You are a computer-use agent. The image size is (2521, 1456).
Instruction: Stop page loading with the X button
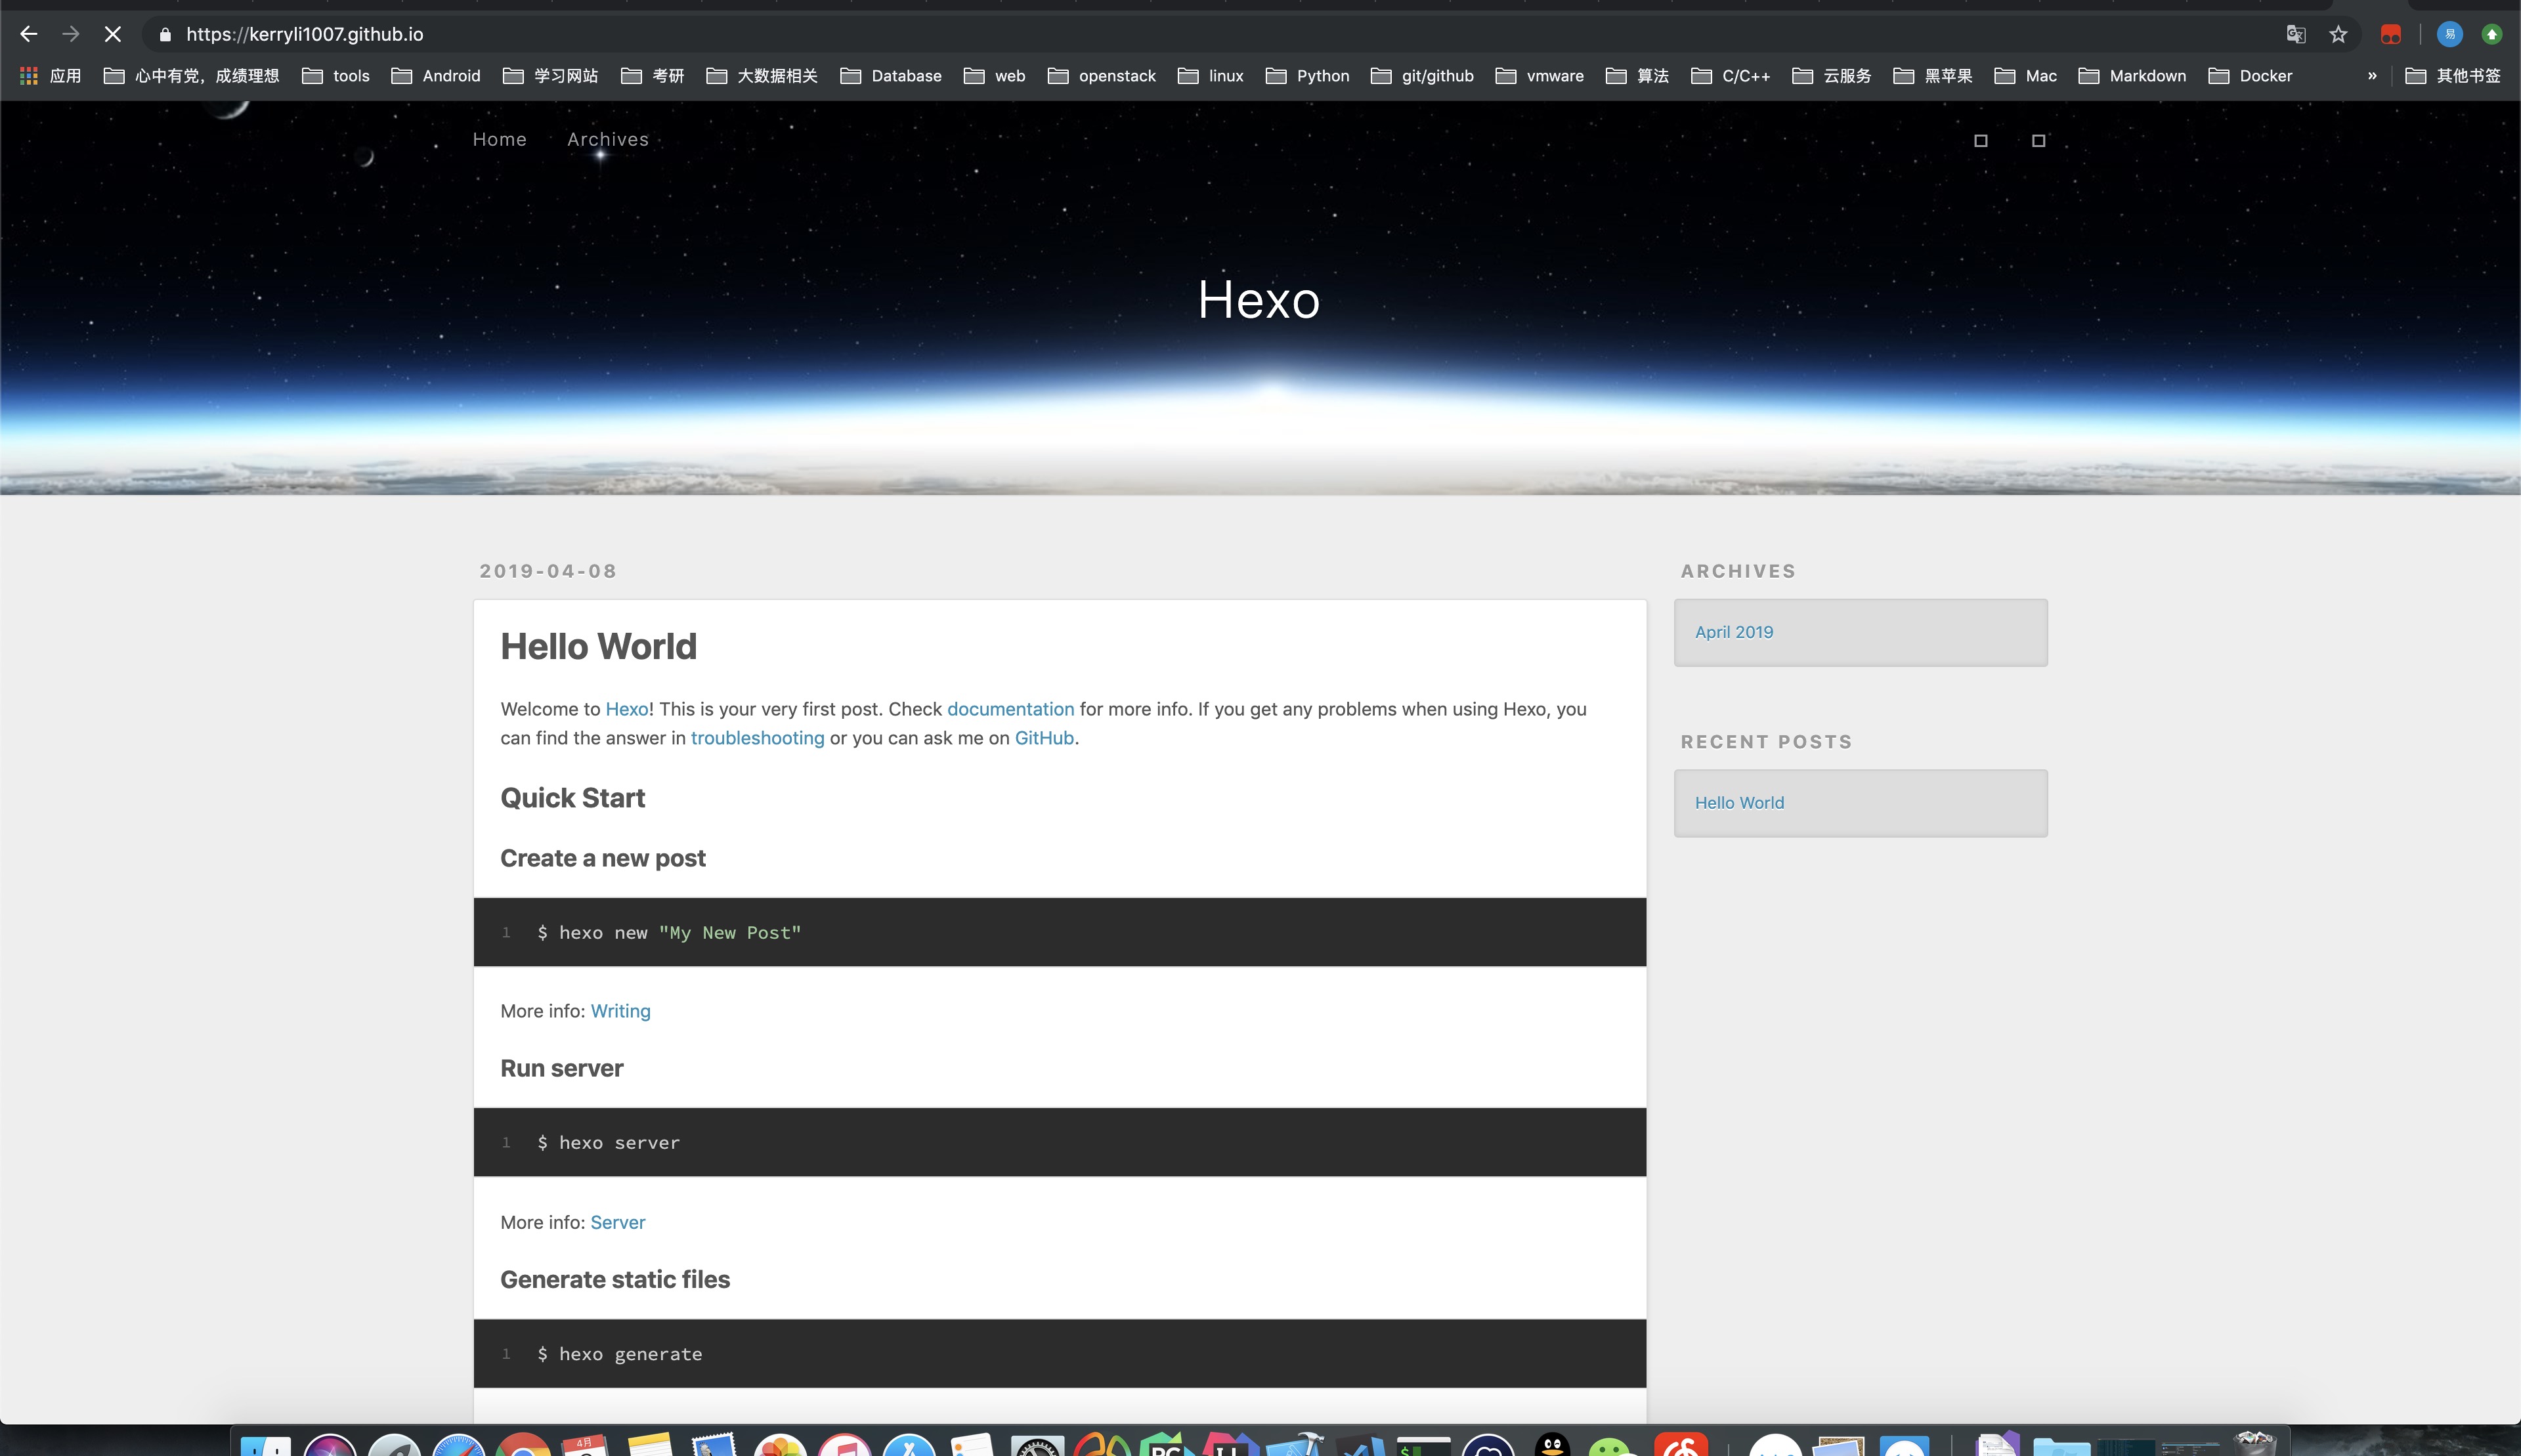click(112, 35)
